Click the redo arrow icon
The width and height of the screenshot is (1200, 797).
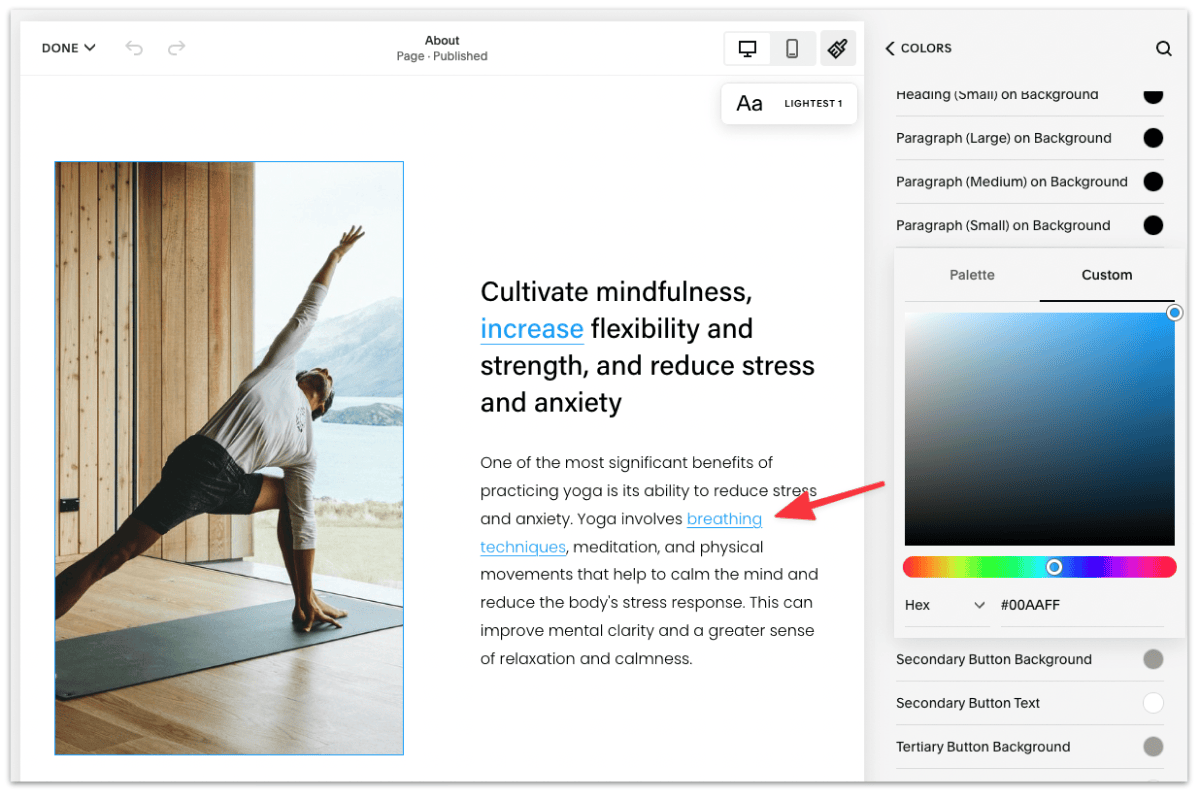point(176,47)
